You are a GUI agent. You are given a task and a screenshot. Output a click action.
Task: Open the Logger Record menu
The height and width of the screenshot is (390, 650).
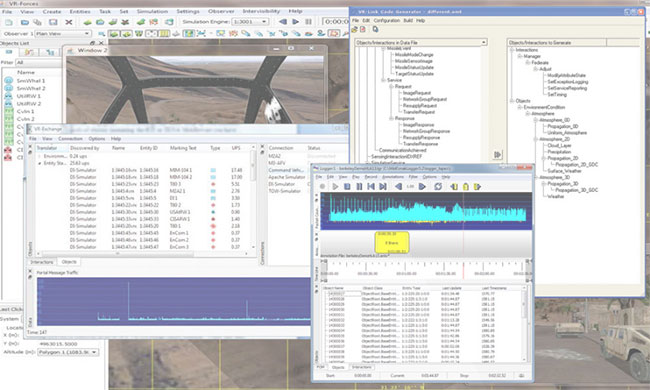coord(371,177)
